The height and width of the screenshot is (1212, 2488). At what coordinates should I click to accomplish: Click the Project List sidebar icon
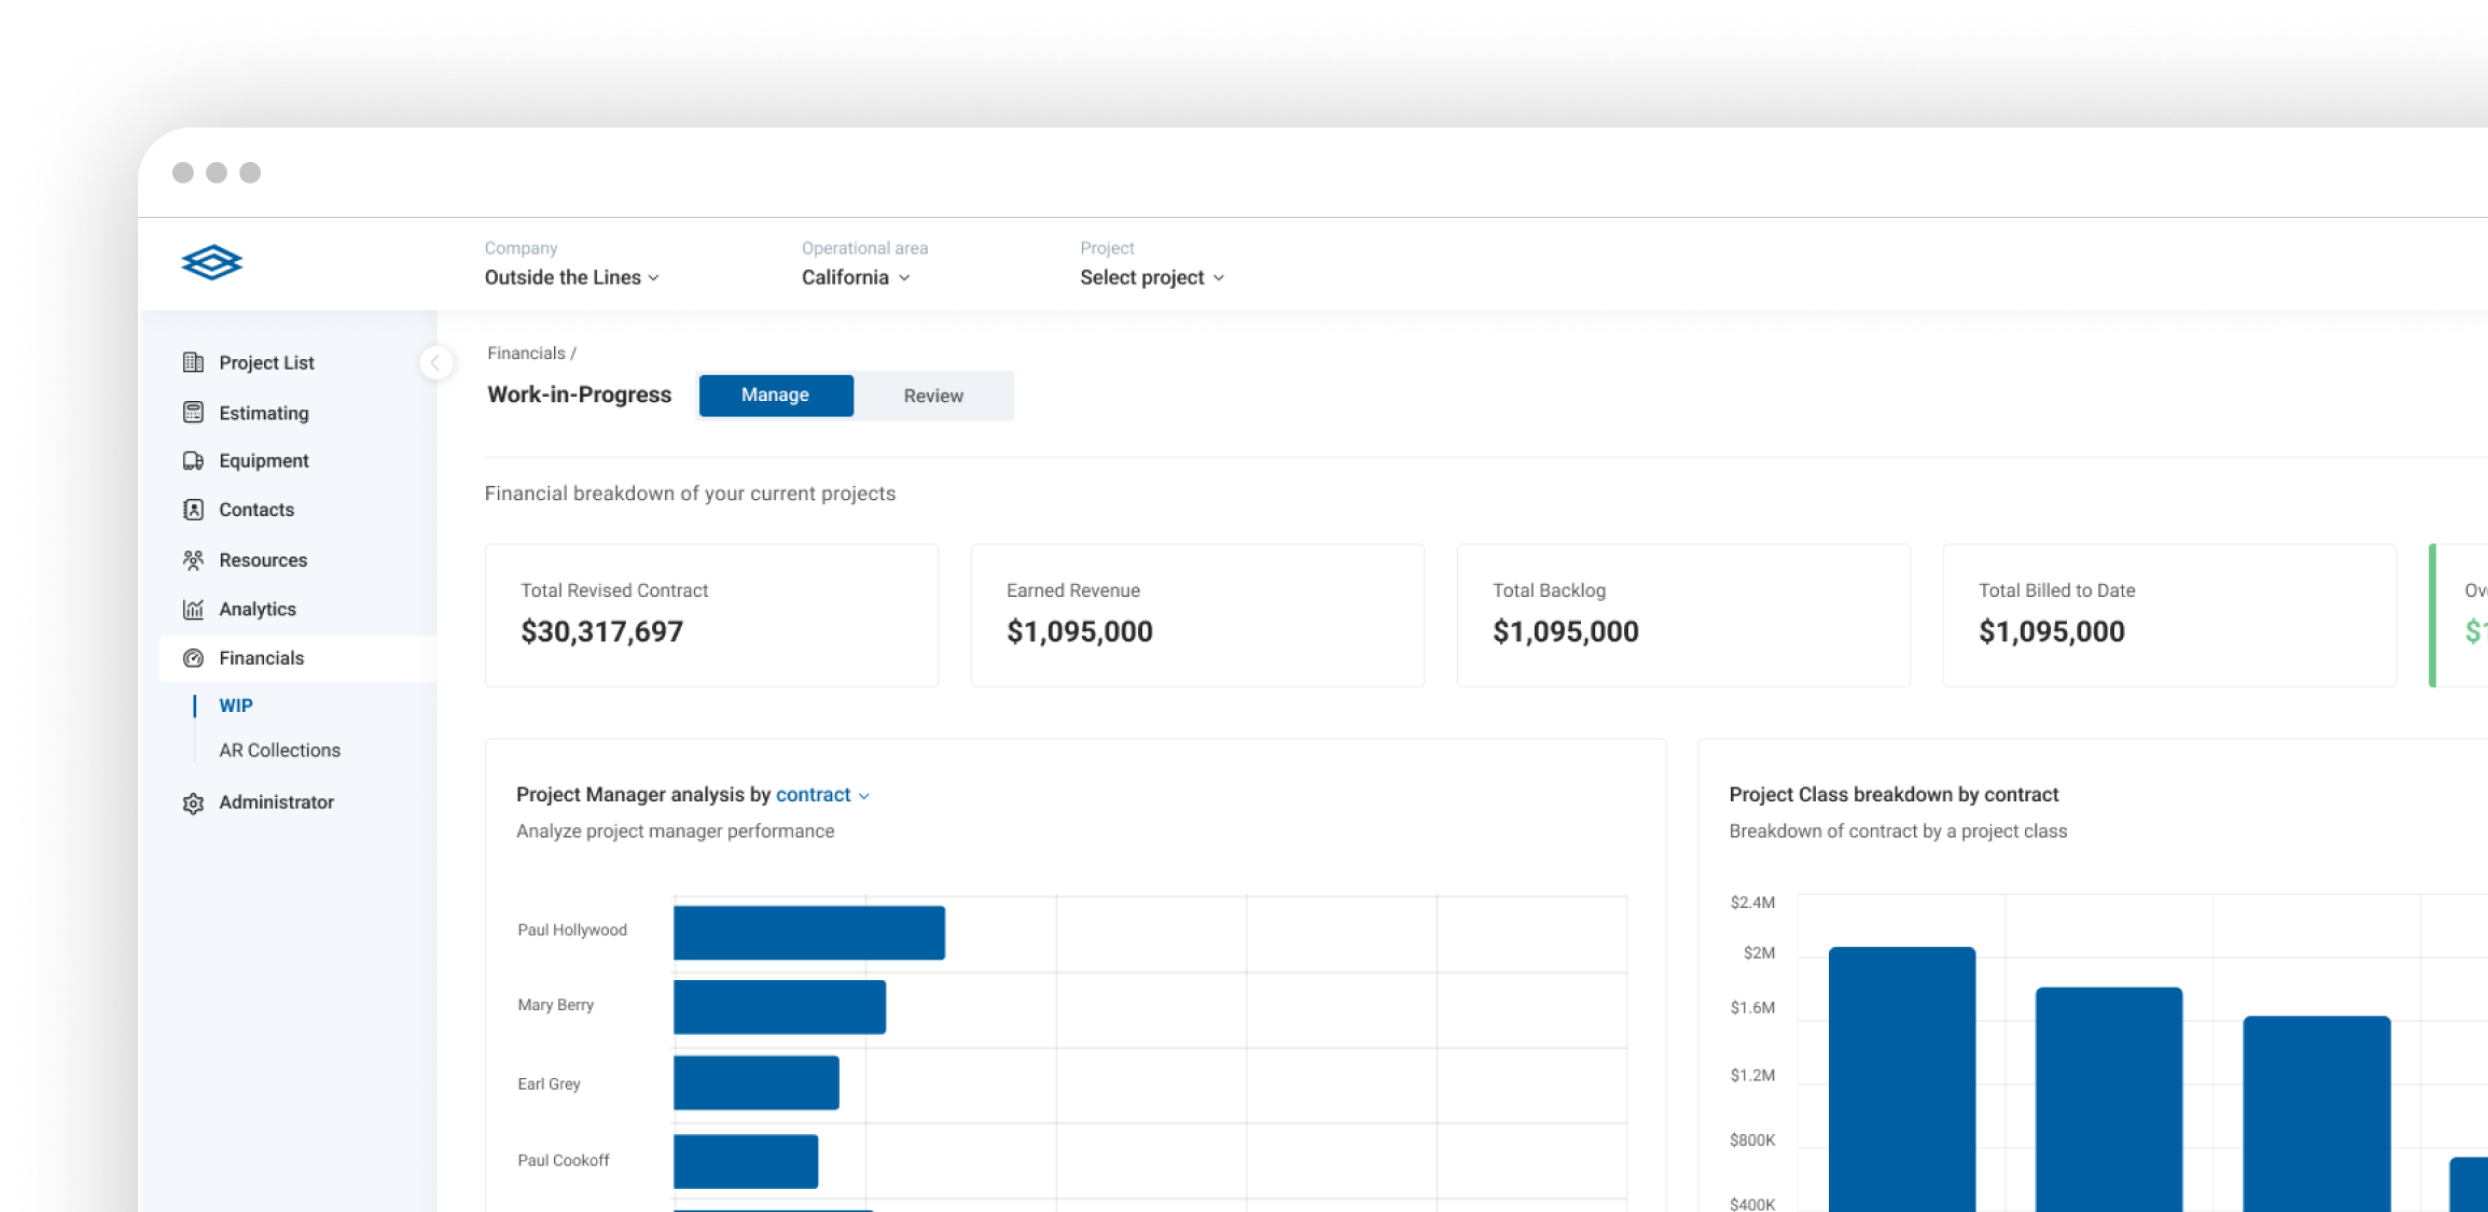(x=193, y=362)
